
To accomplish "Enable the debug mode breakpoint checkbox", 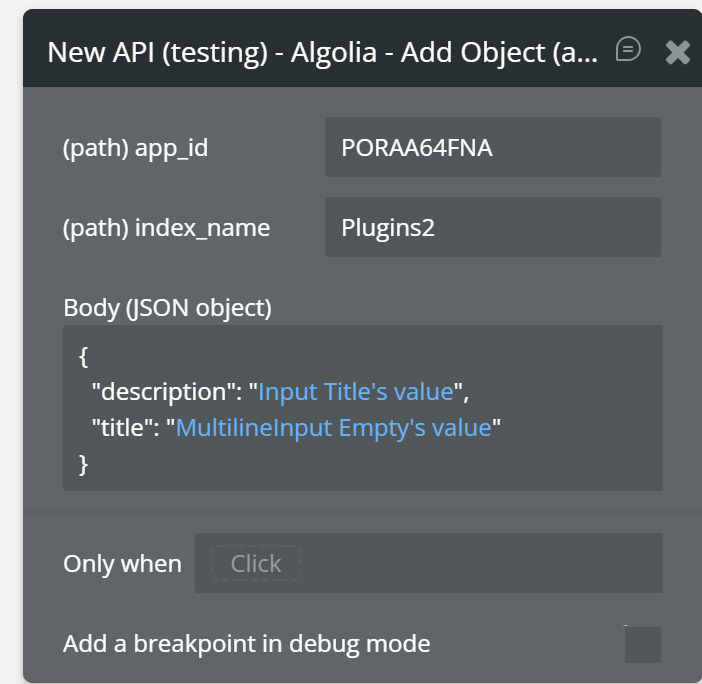I will 642,644.
